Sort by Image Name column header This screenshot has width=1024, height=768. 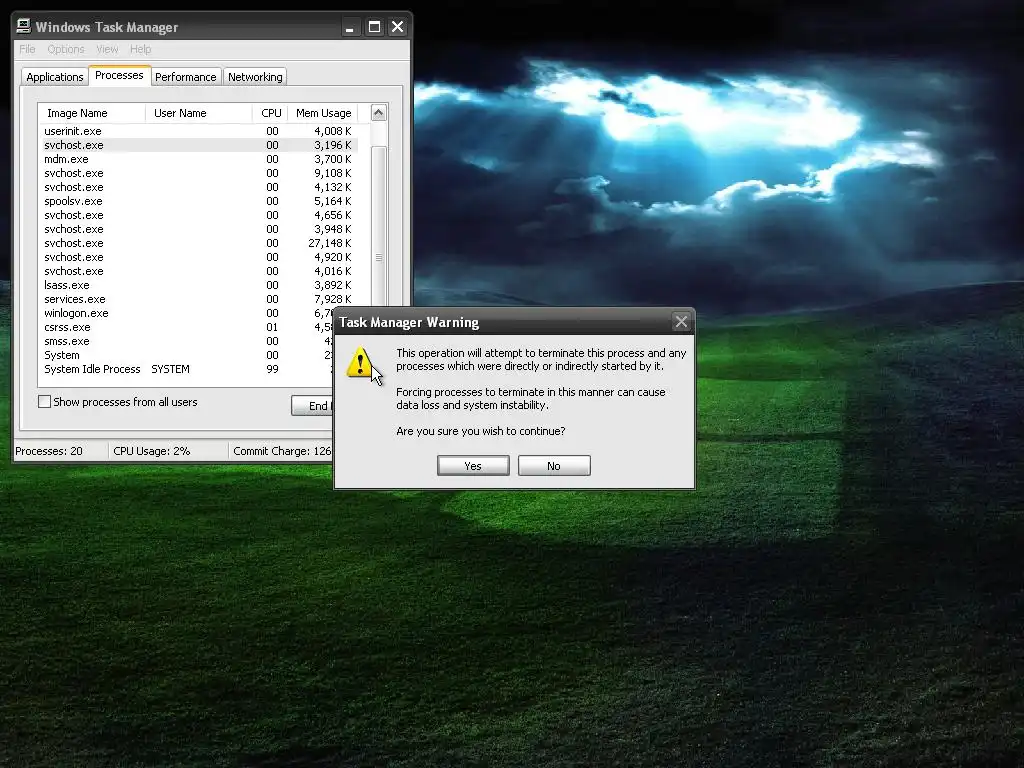point(92,113)
